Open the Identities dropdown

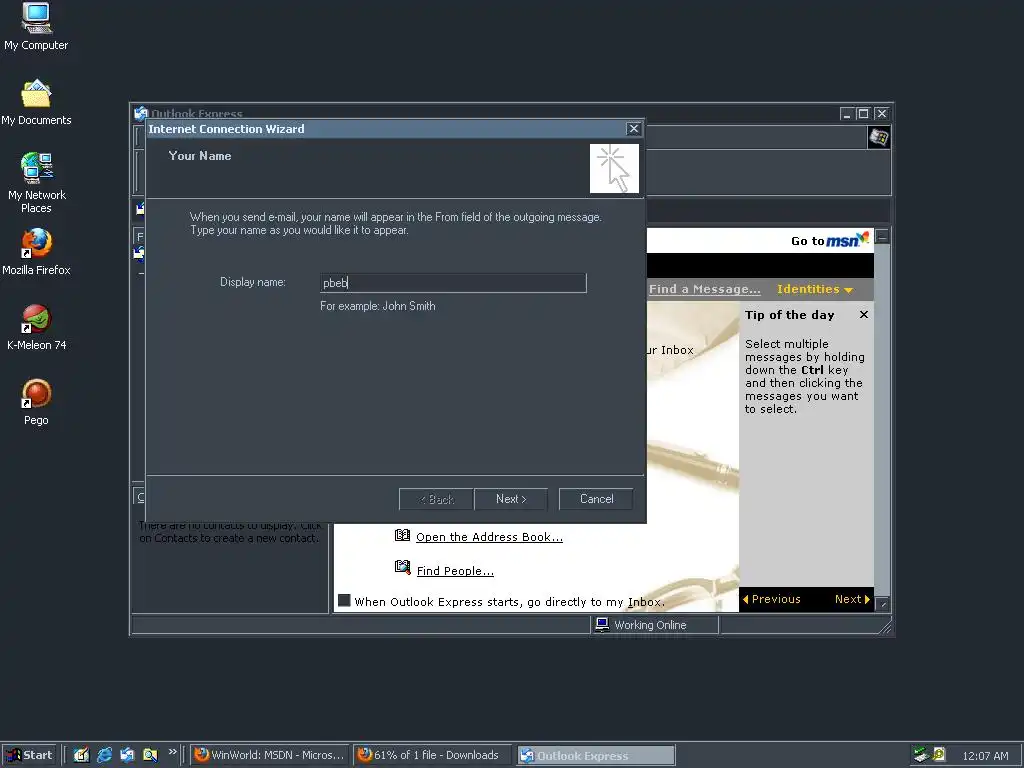click(x=814, y=289)
